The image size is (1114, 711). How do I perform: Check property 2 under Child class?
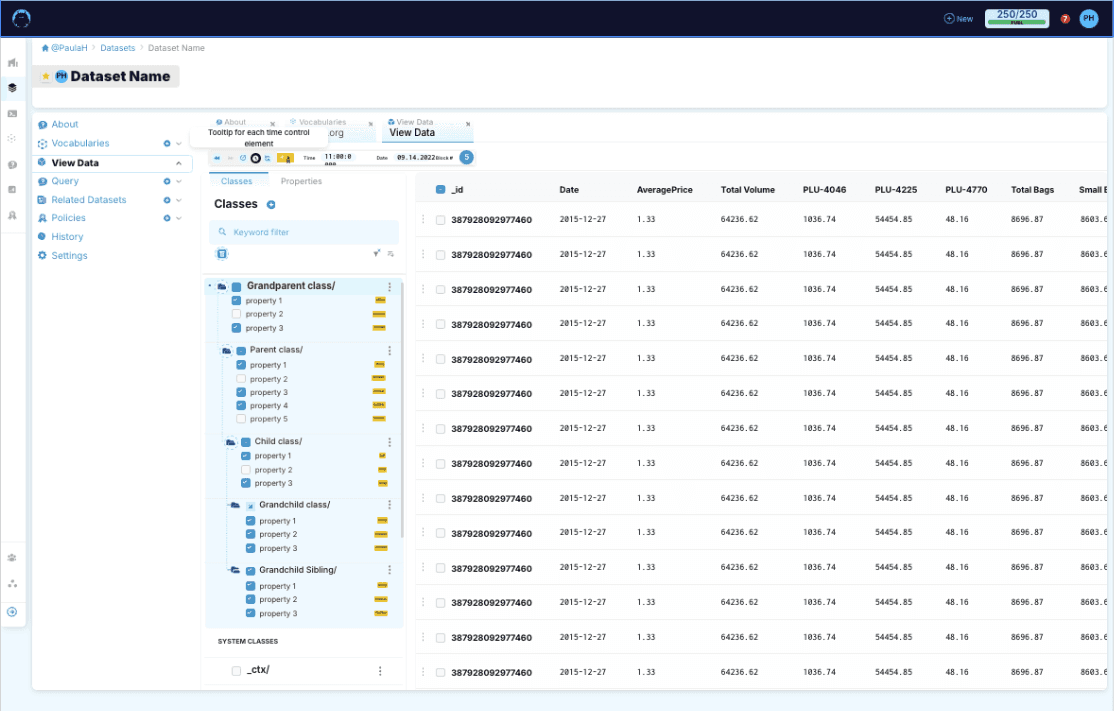pos(246,470)
